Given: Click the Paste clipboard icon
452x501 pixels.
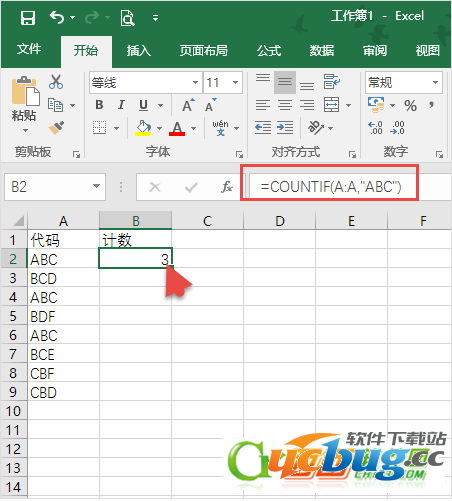Looking at the screenshot, I should pyautogui.click(x=25, y=91).
